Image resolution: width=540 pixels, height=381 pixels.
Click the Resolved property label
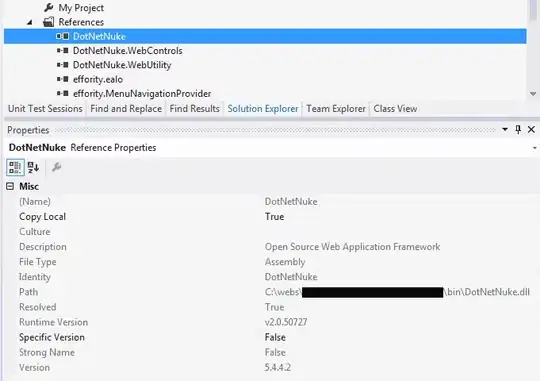pos(38,307)
